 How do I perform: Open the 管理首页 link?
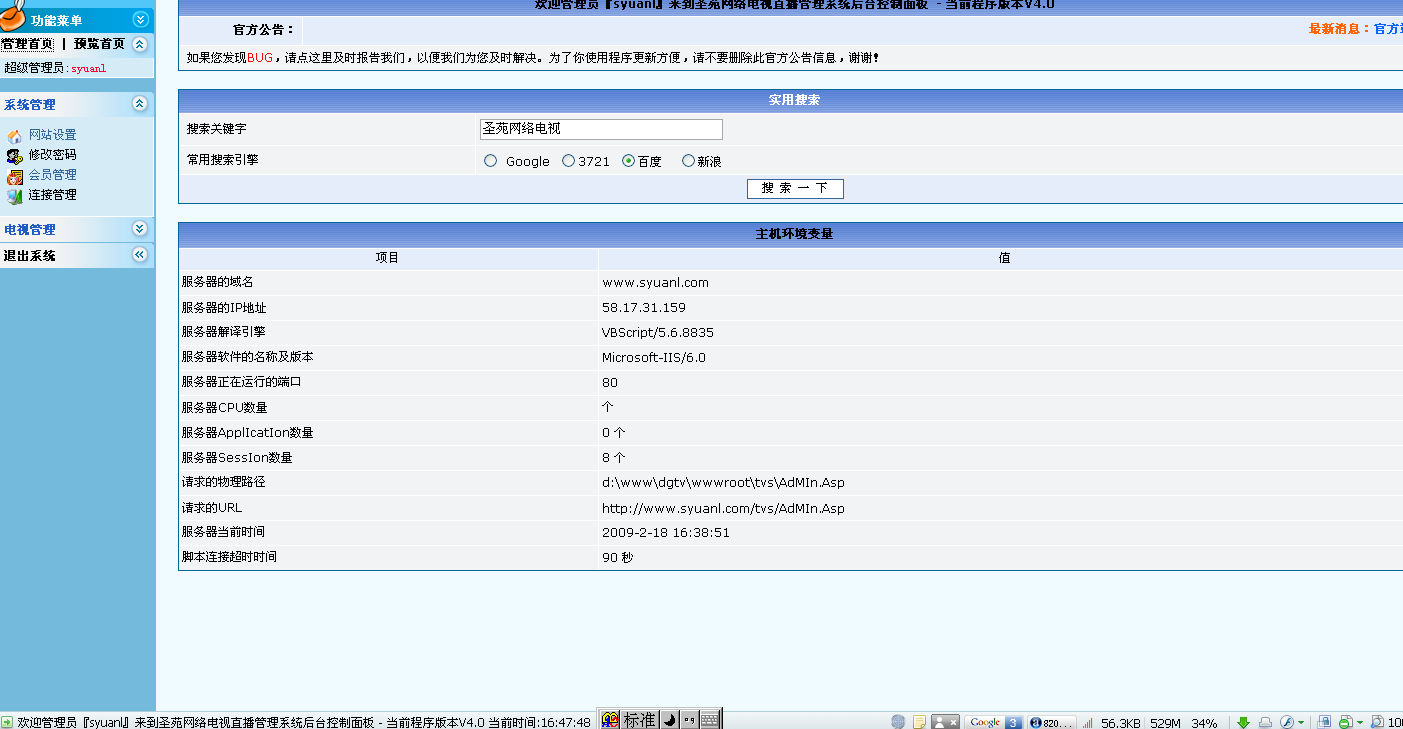(27, 44)
